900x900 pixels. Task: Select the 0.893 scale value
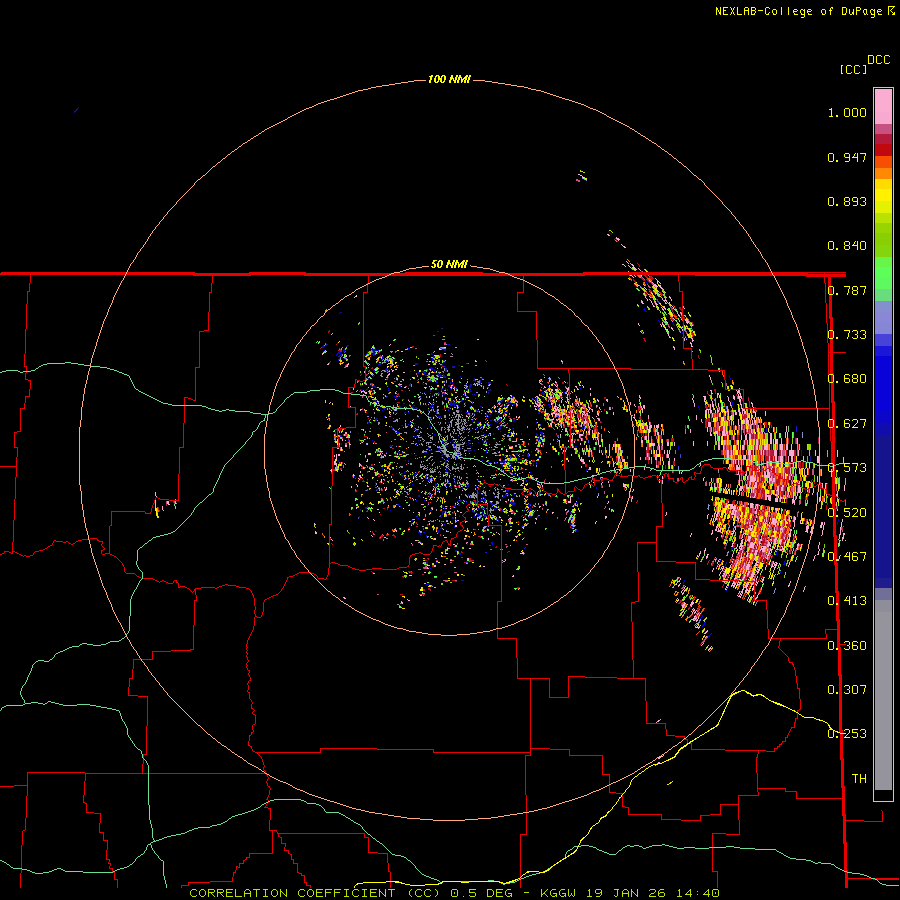(847, 201)
